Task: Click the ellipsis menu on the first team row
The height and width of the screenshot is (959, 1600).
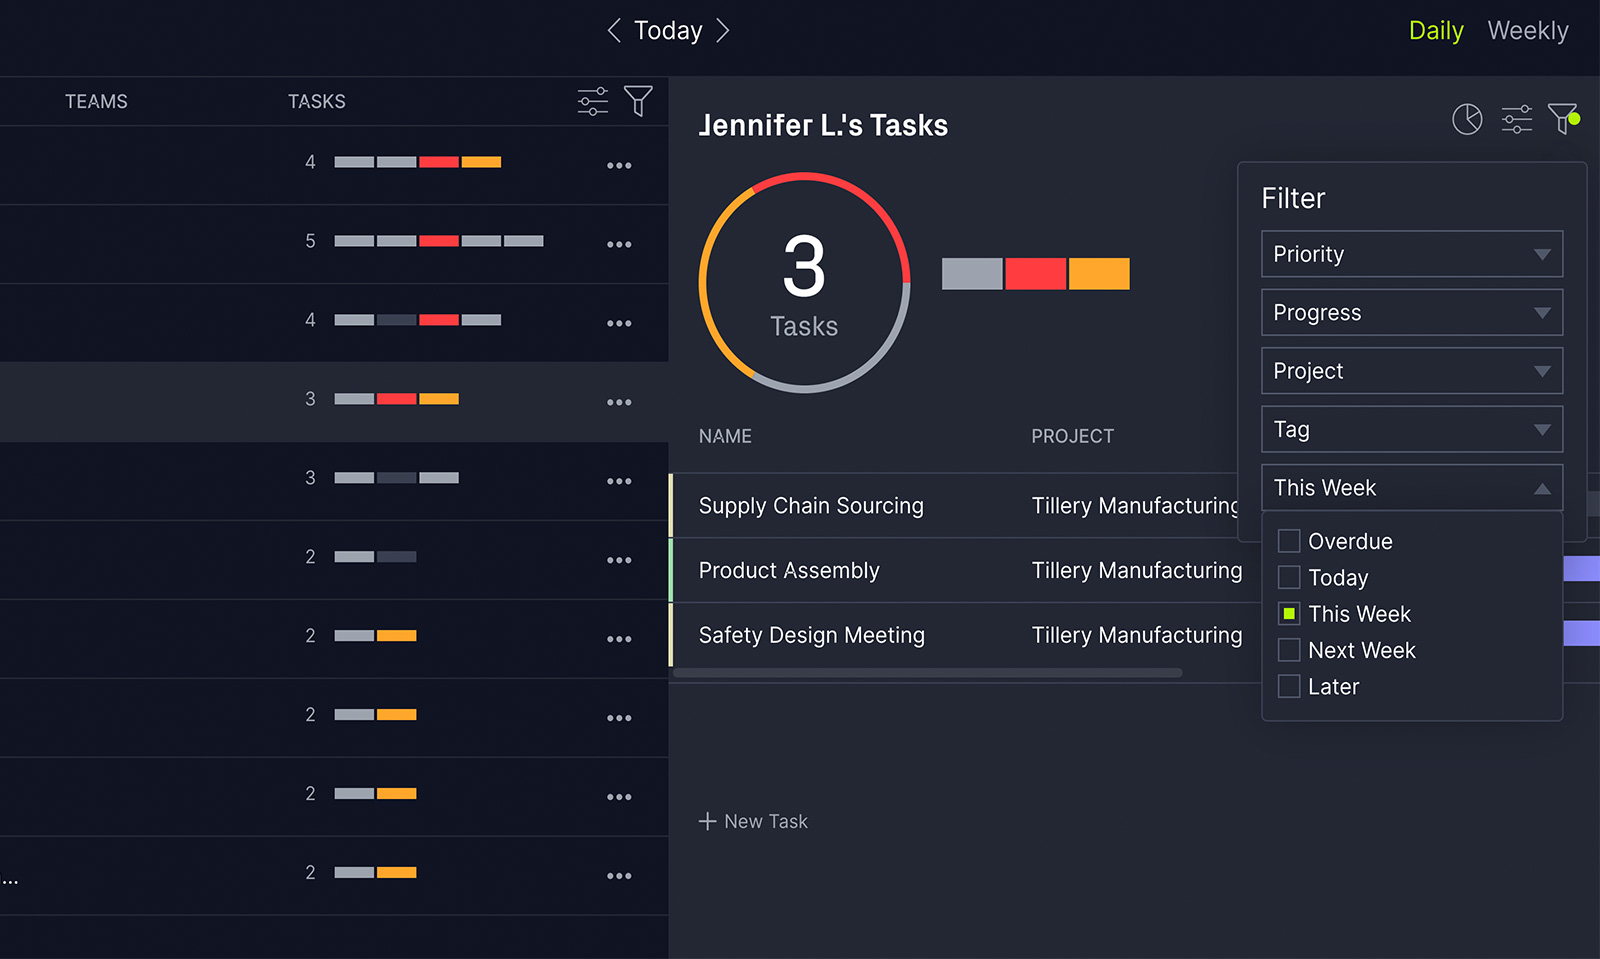Action: 619,165
